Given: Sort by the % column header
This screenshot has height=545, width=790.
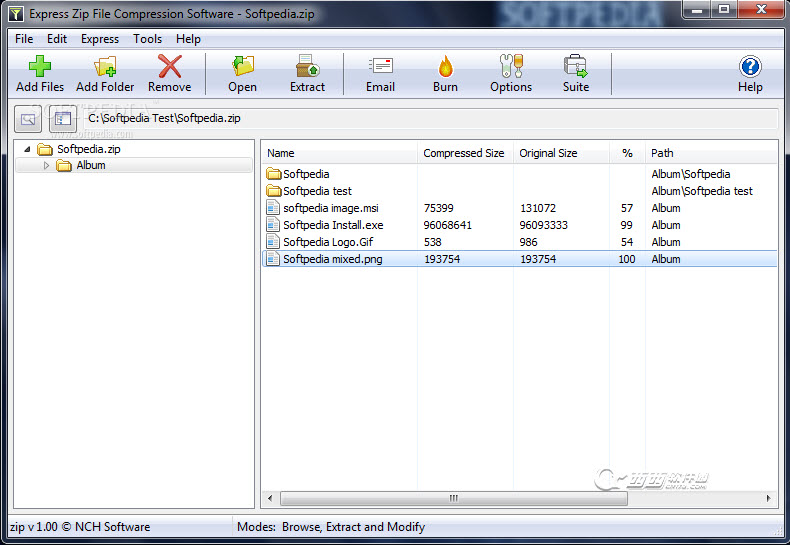Looking at the screenshot, I should (x=627, y=153).
